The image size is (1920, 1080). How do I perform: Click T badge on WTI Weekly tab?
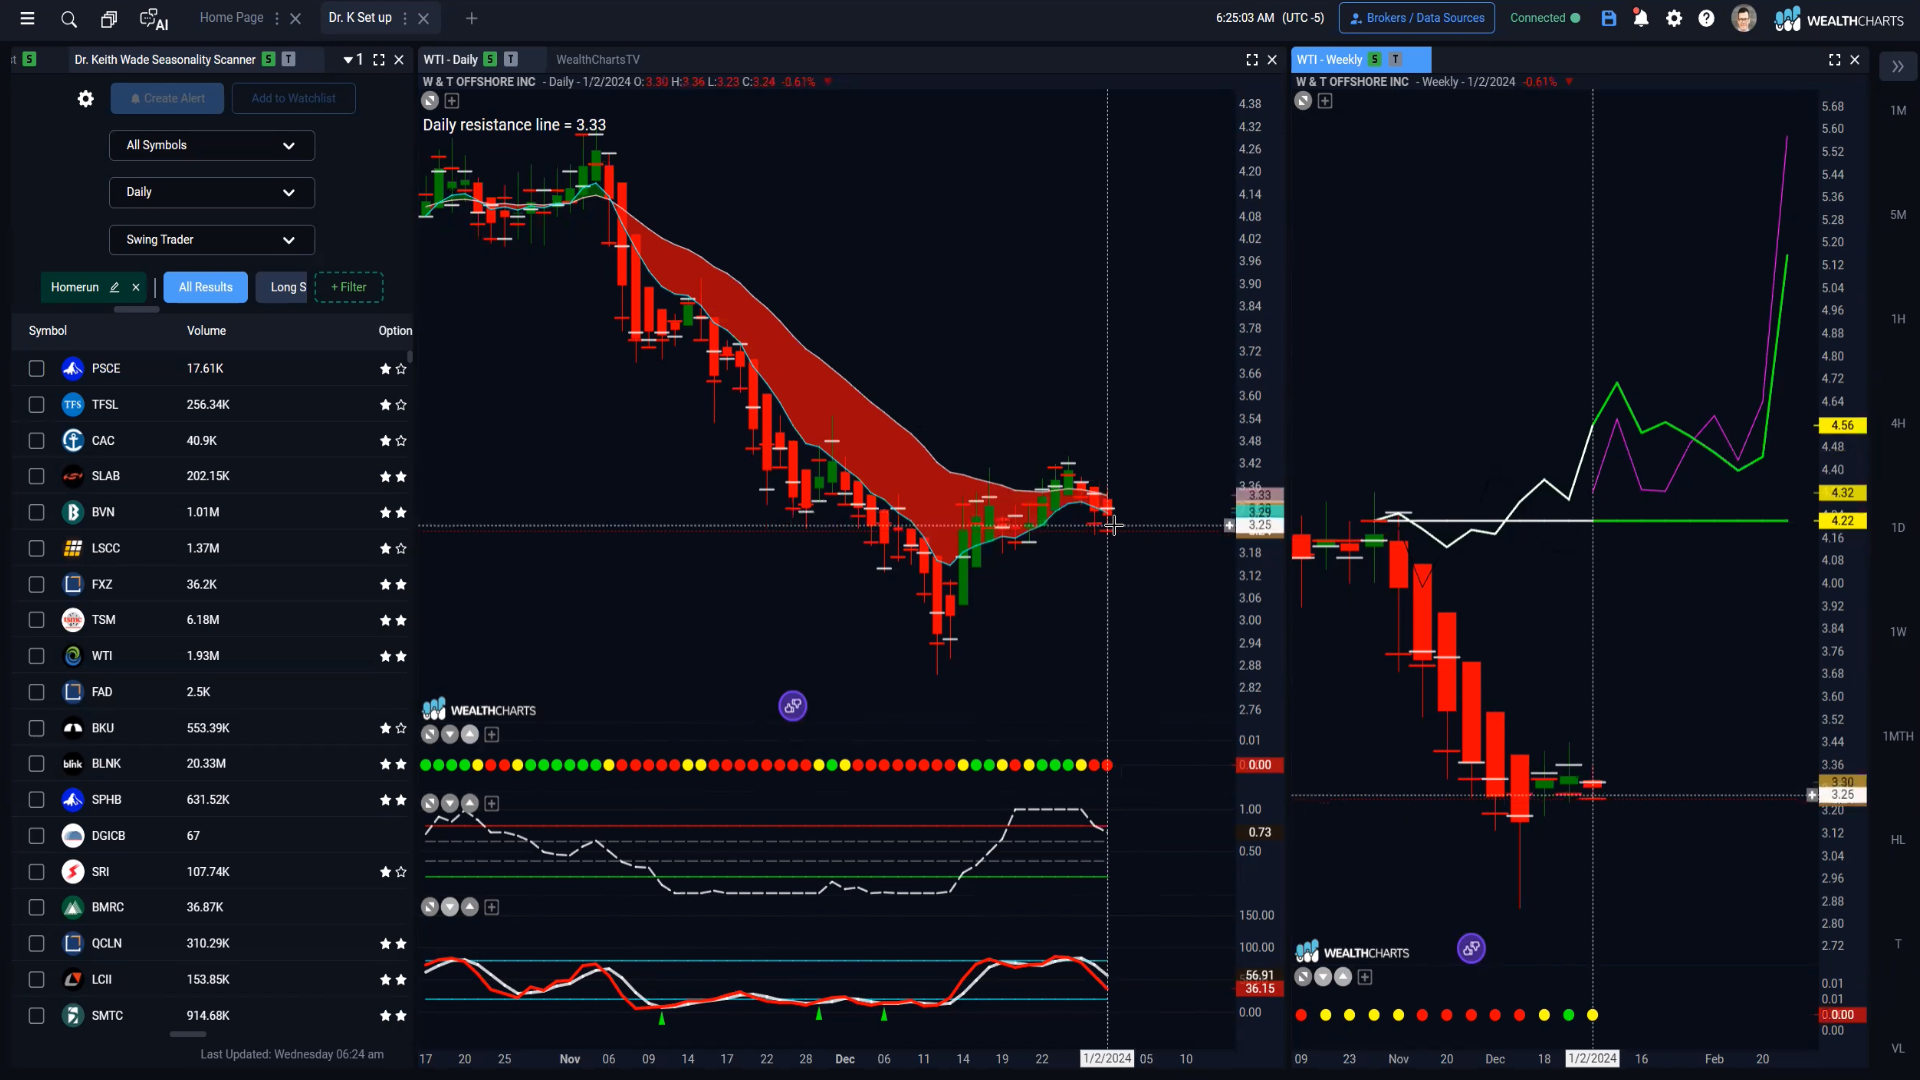[1395, 60]
